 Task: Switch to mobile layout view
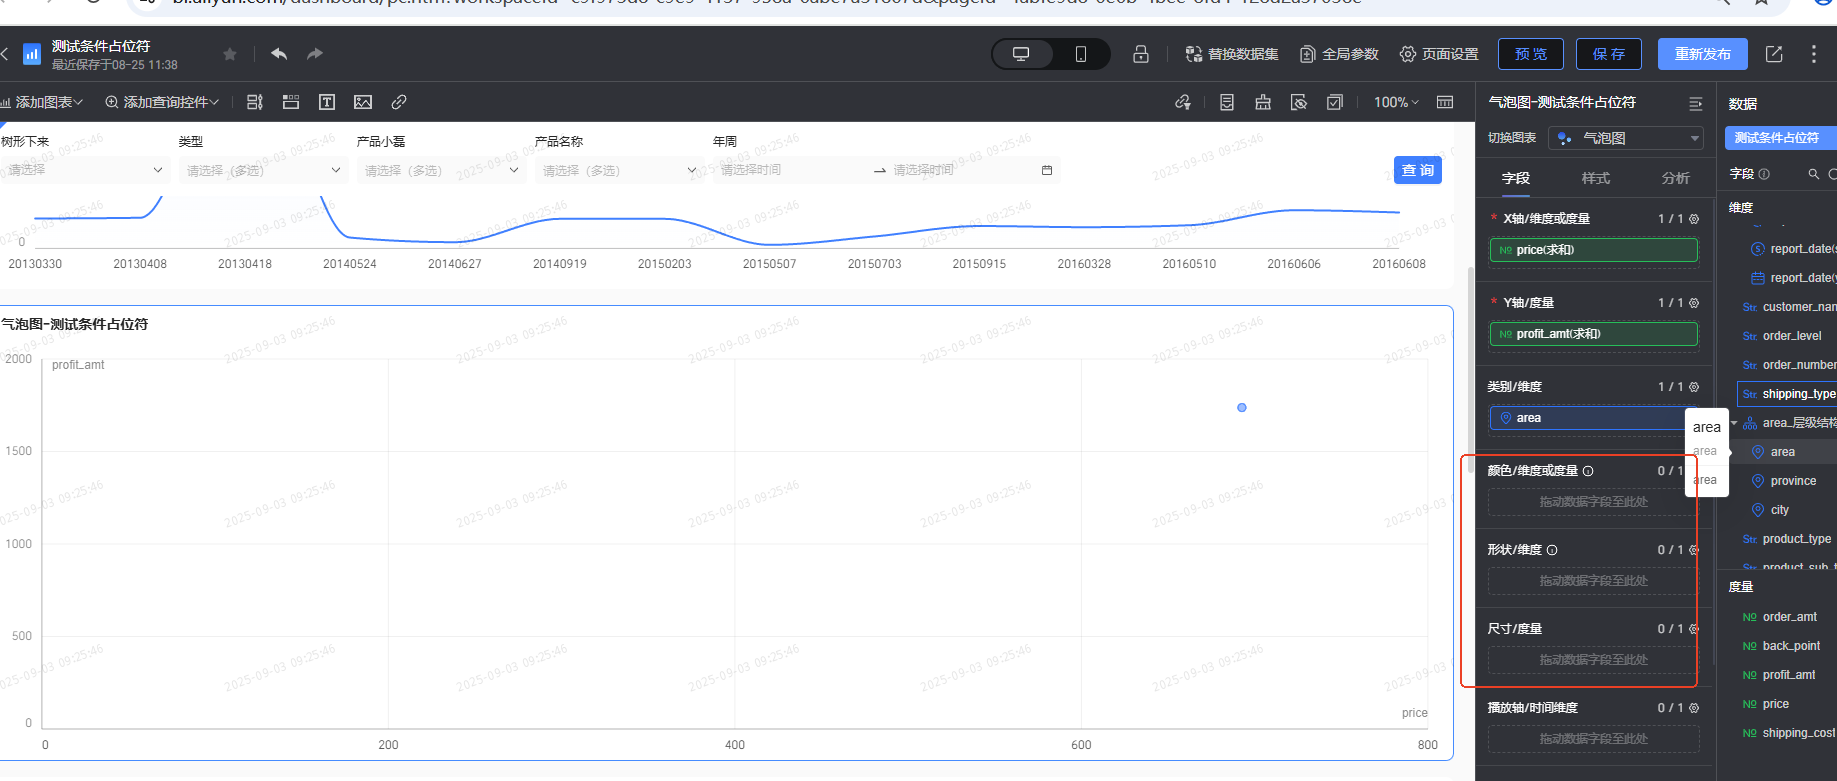point(1081,54)
